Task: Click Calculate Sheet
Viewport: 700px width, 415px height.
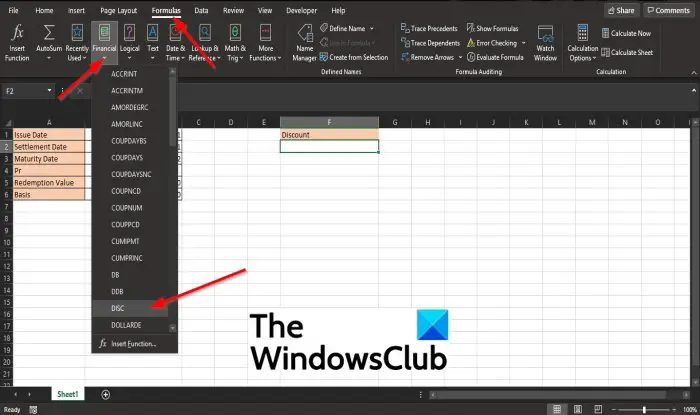Action: pyautogui.click(x=627, y=52)
